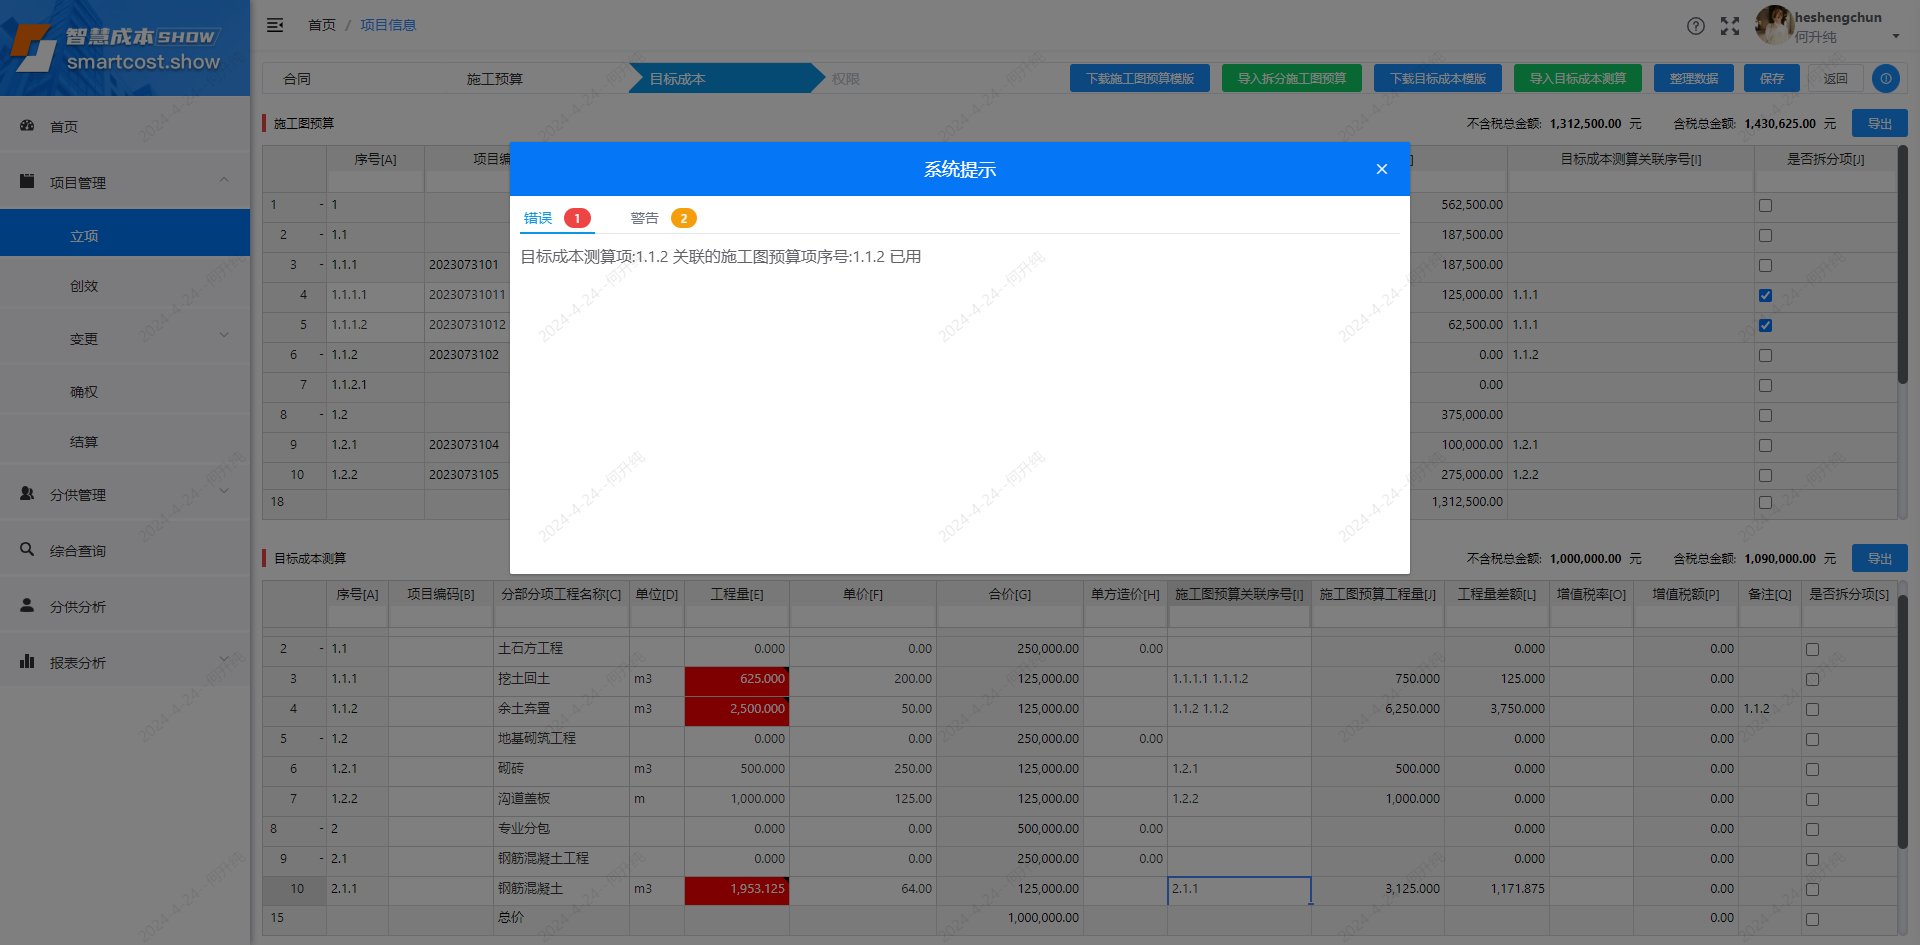Click the red 2,500.000 quantity cell
This screenshot has height=945, width=1920.
[737, 709]
